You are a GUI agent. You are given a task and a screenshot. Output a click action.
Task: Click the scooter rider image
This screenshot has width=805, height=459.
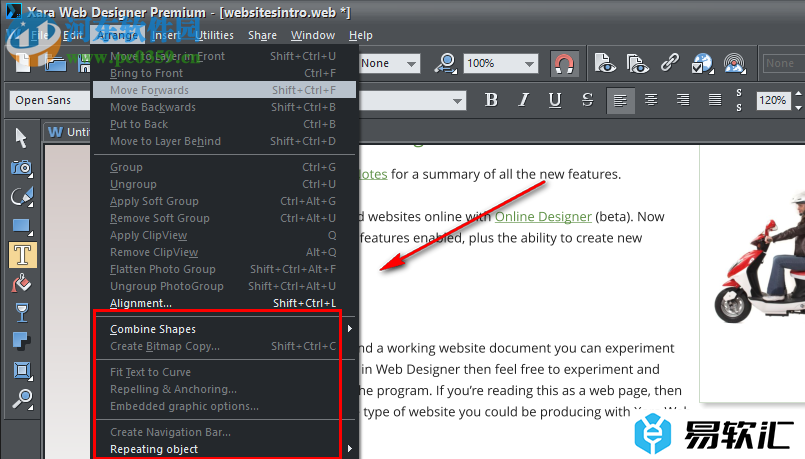tap(760, 257)
